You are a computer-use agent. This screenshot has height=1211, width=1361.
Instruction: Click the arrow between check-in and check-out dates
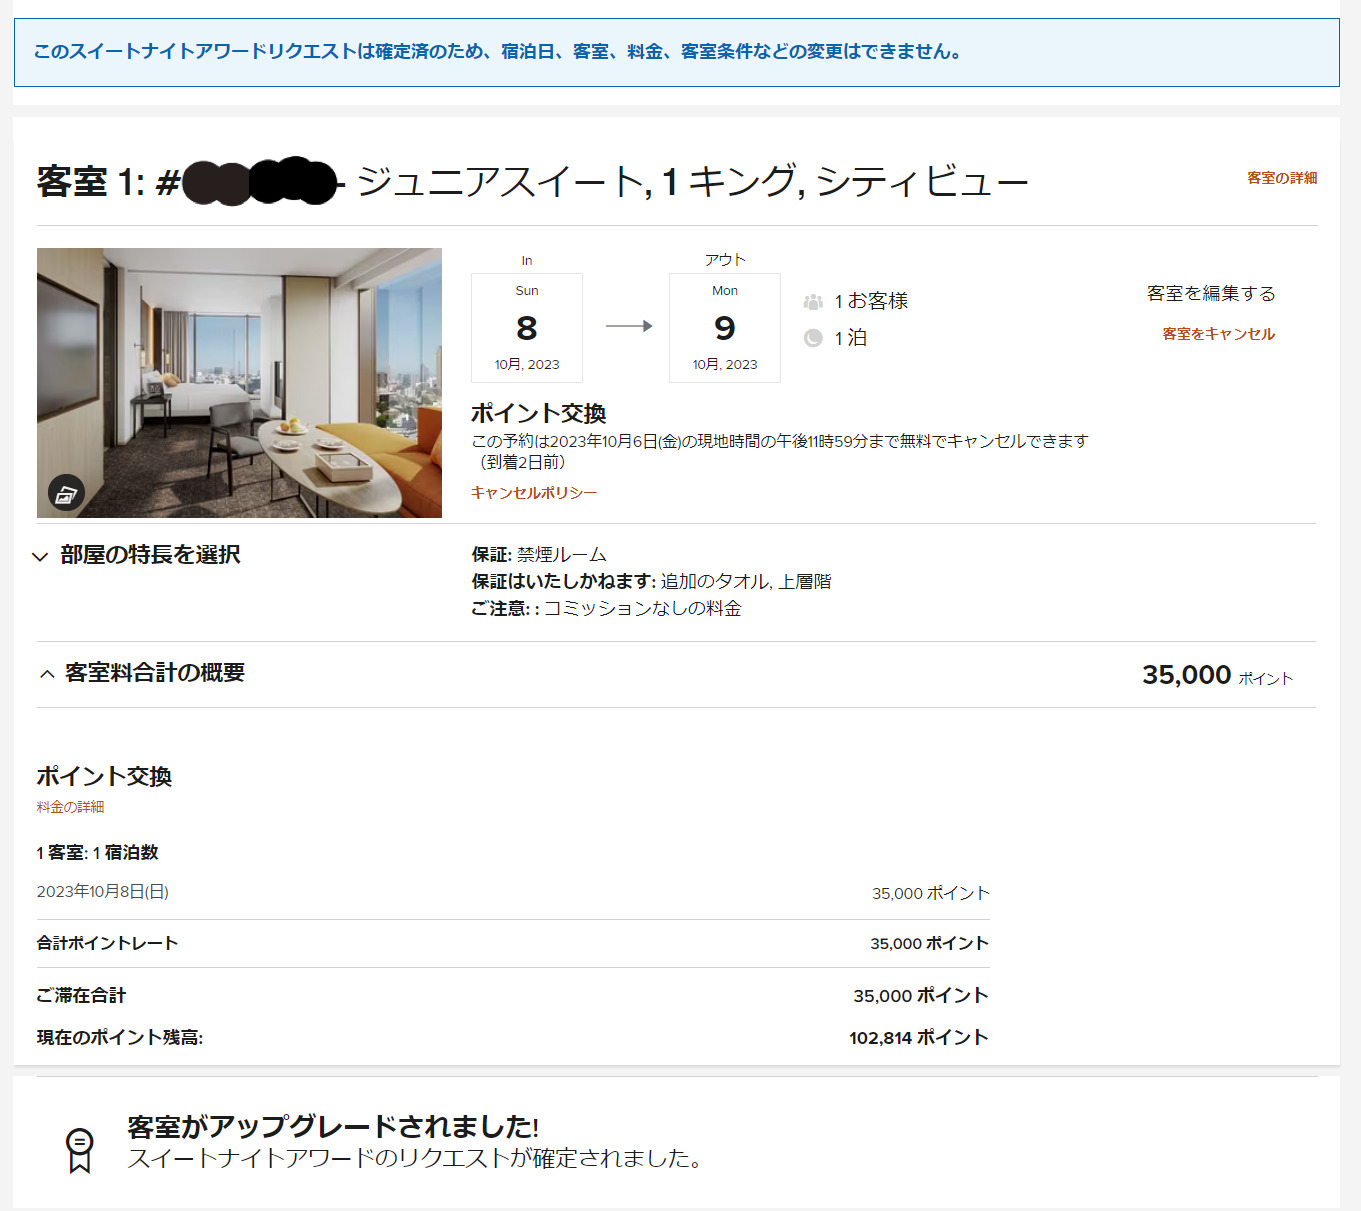[x=628, y=326]
